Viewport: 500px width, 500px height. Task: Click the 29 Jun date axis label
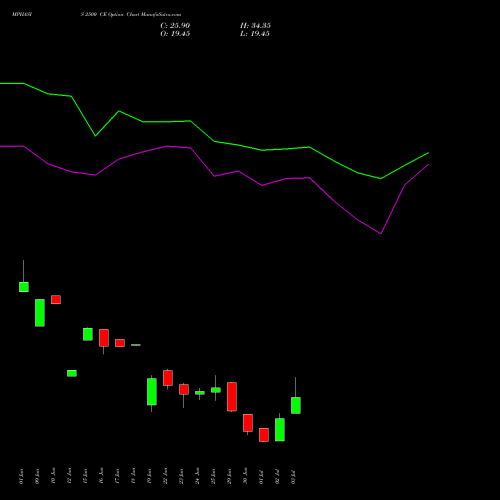pos(229,476)
